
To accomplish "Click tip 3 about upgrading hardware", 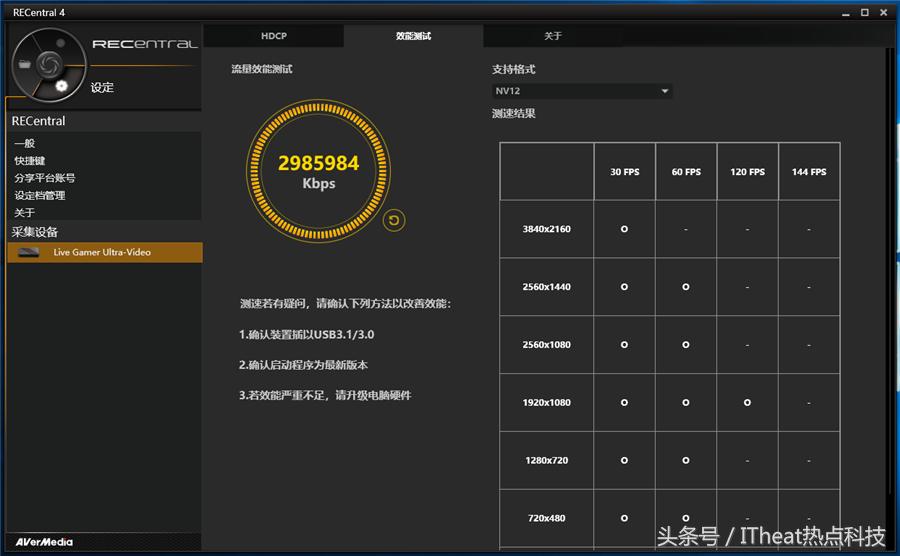I will [x=325, y=395].
